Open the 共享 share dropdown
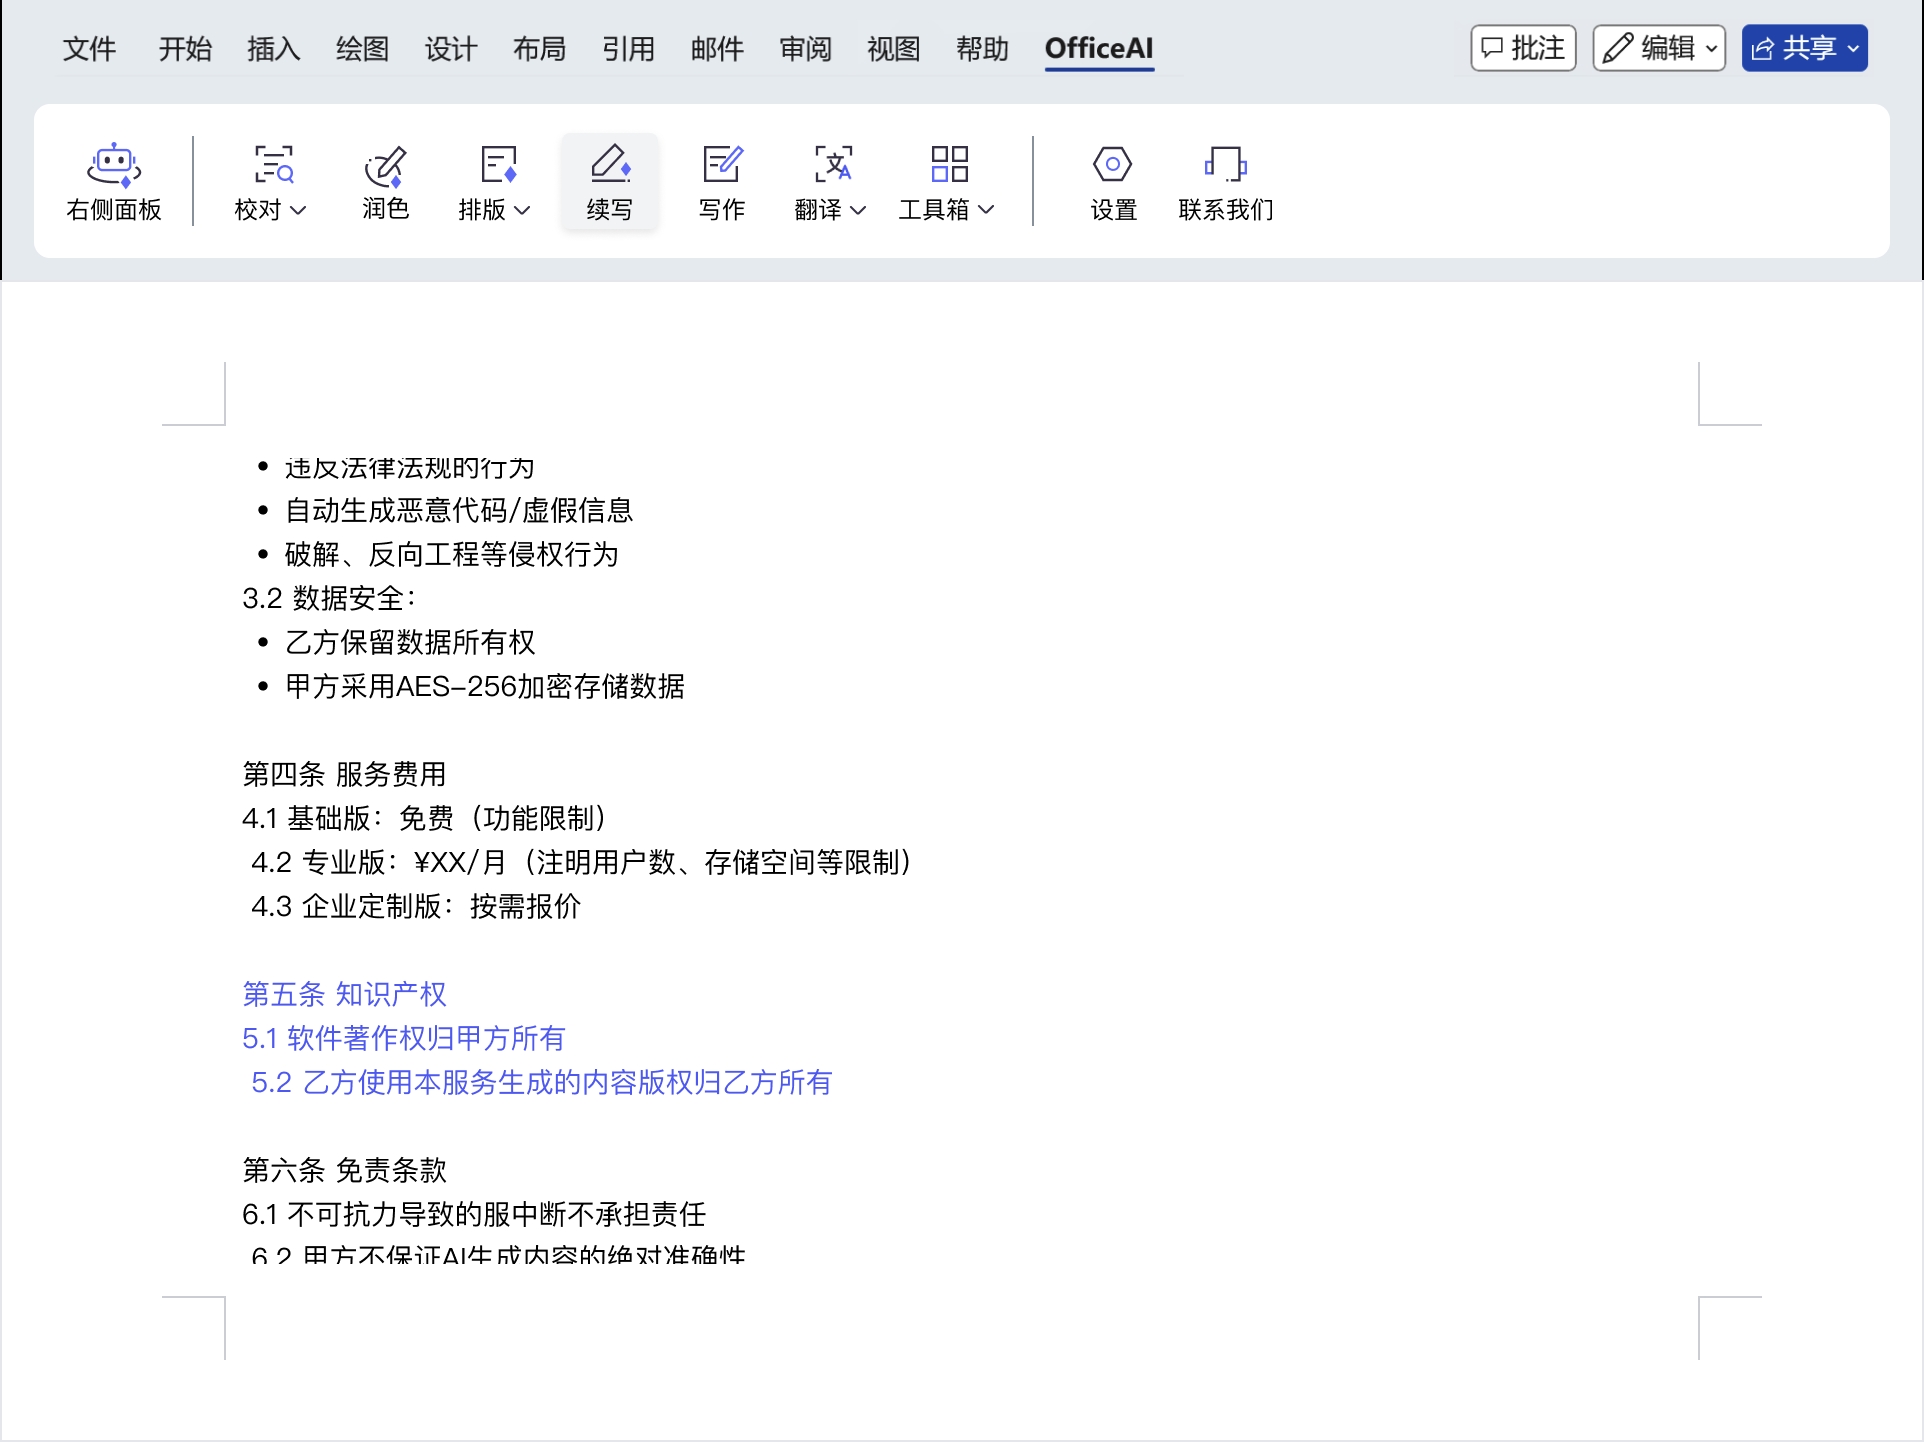 coord(1852,48)
